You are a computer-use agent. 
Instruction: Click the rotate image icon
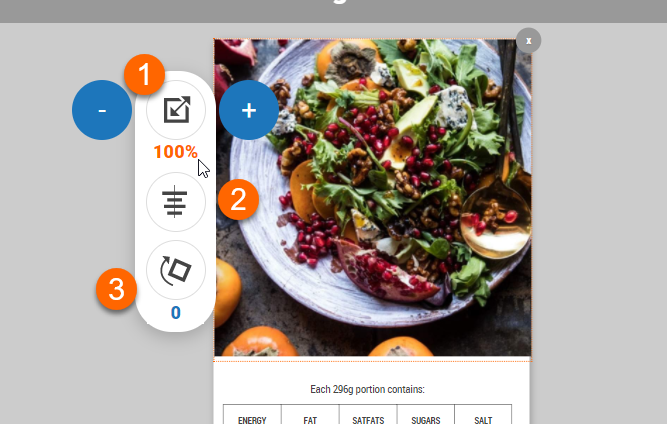[176, 270]
